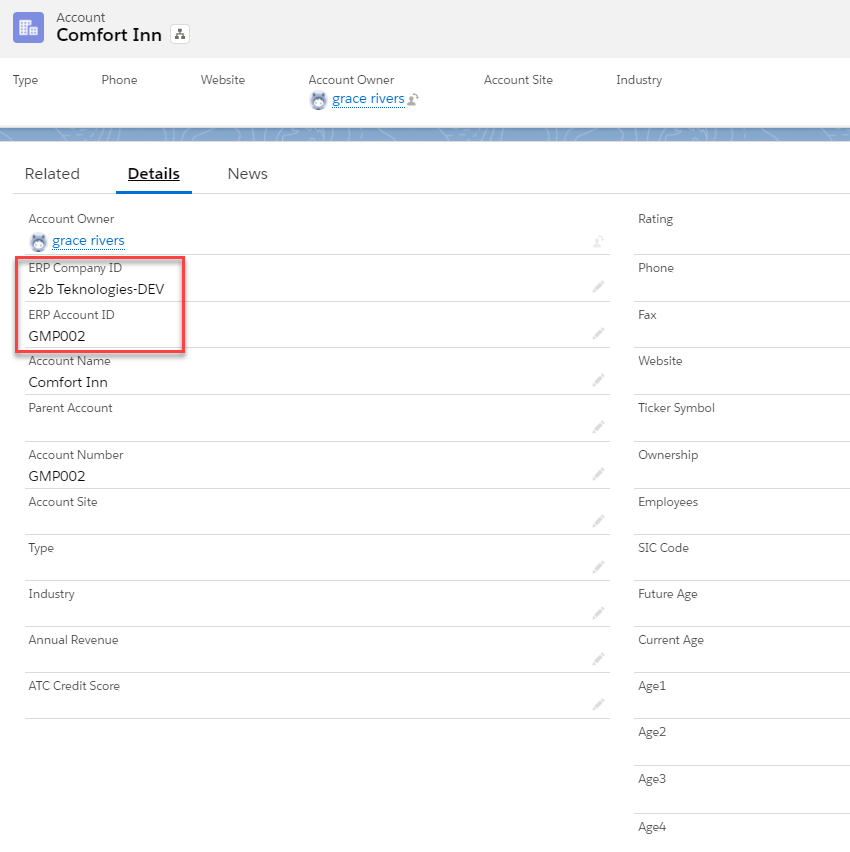The height and width of the screenshot is (852, 850).
Task: Open account hierarchy icon beside Comfort Inn
Action: click(180, 35)
